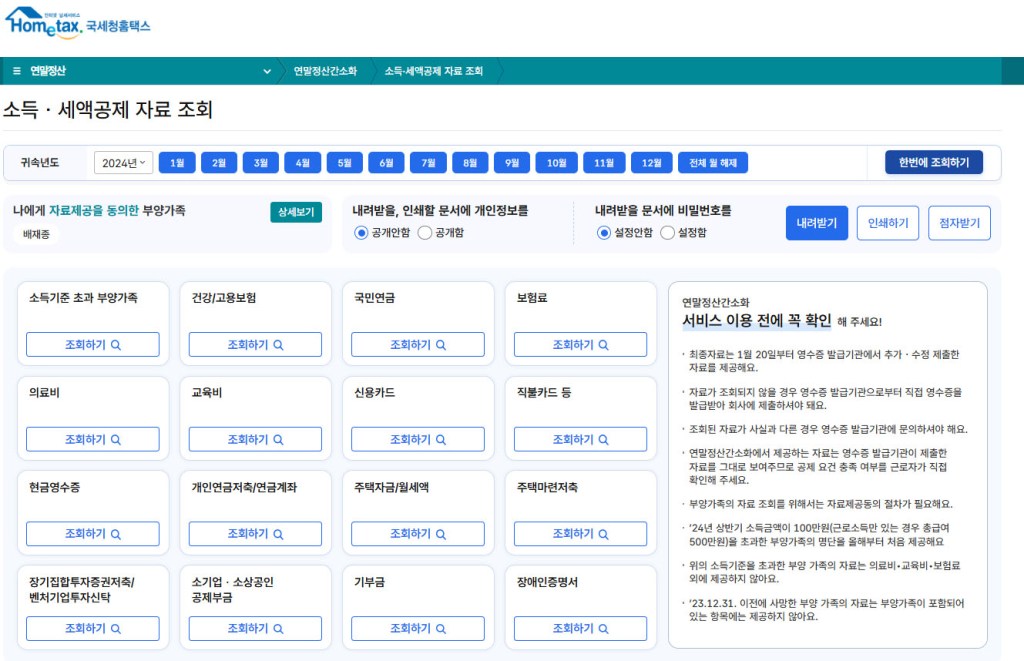Viewport: 1024px width, 661px height.
Task: Open the 상세보기 for dependents
Action: (295, 212)
